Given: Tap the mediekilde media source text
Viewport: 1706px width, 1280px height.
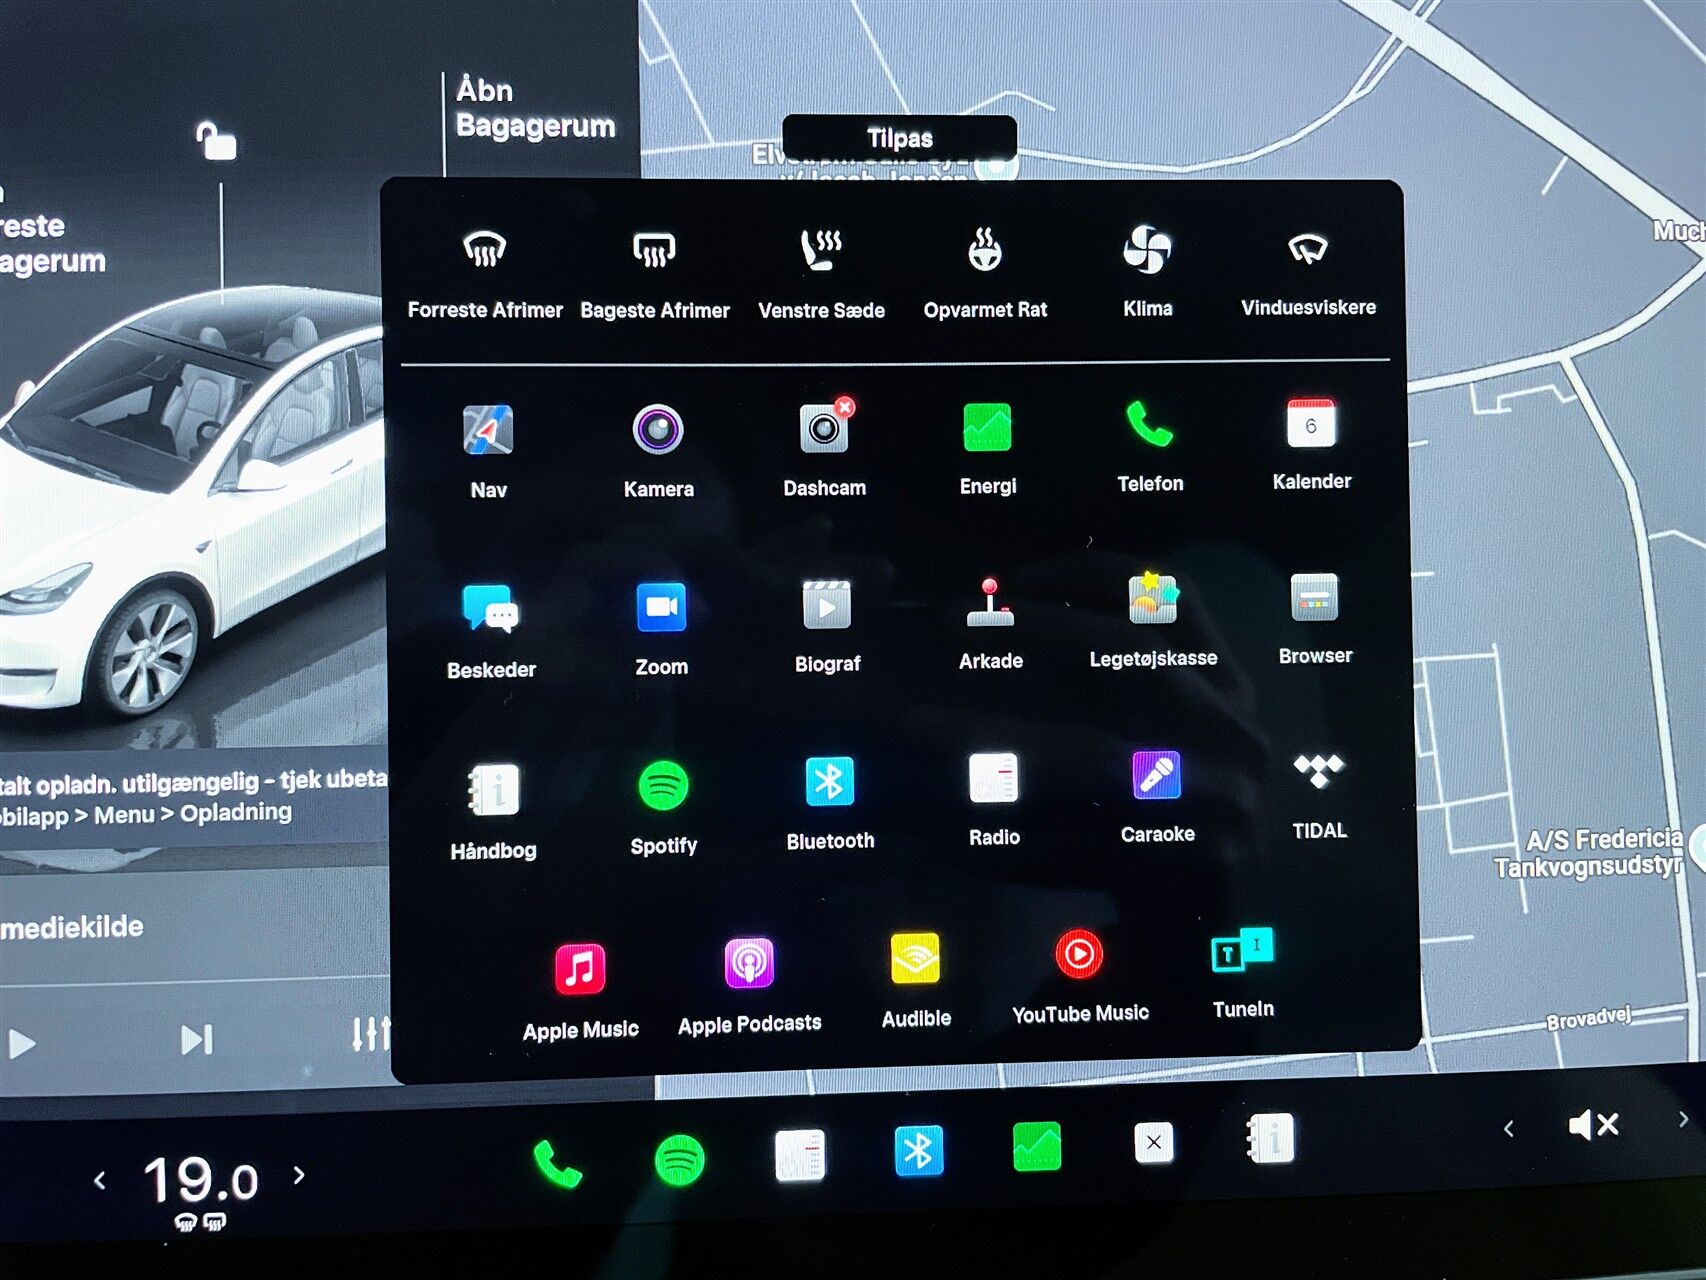Looking at the screenshot, I should [x=72, y=927].
